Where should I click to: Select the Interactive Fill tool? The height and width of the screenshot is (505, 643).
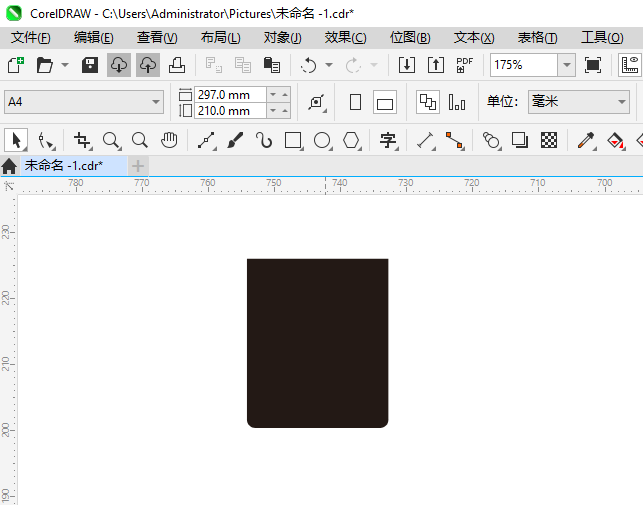coord(616,140)
